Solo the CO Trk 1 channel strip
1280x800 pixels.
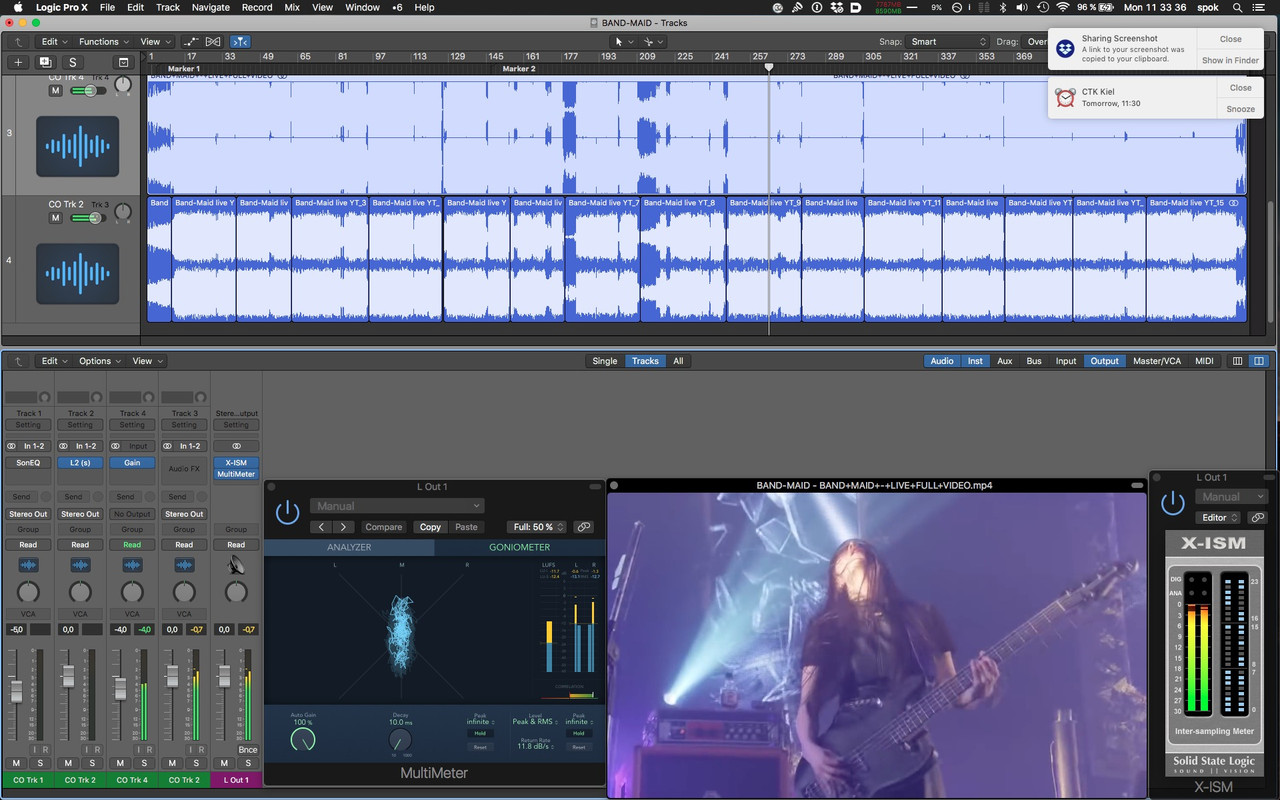[x=40, y=763]
